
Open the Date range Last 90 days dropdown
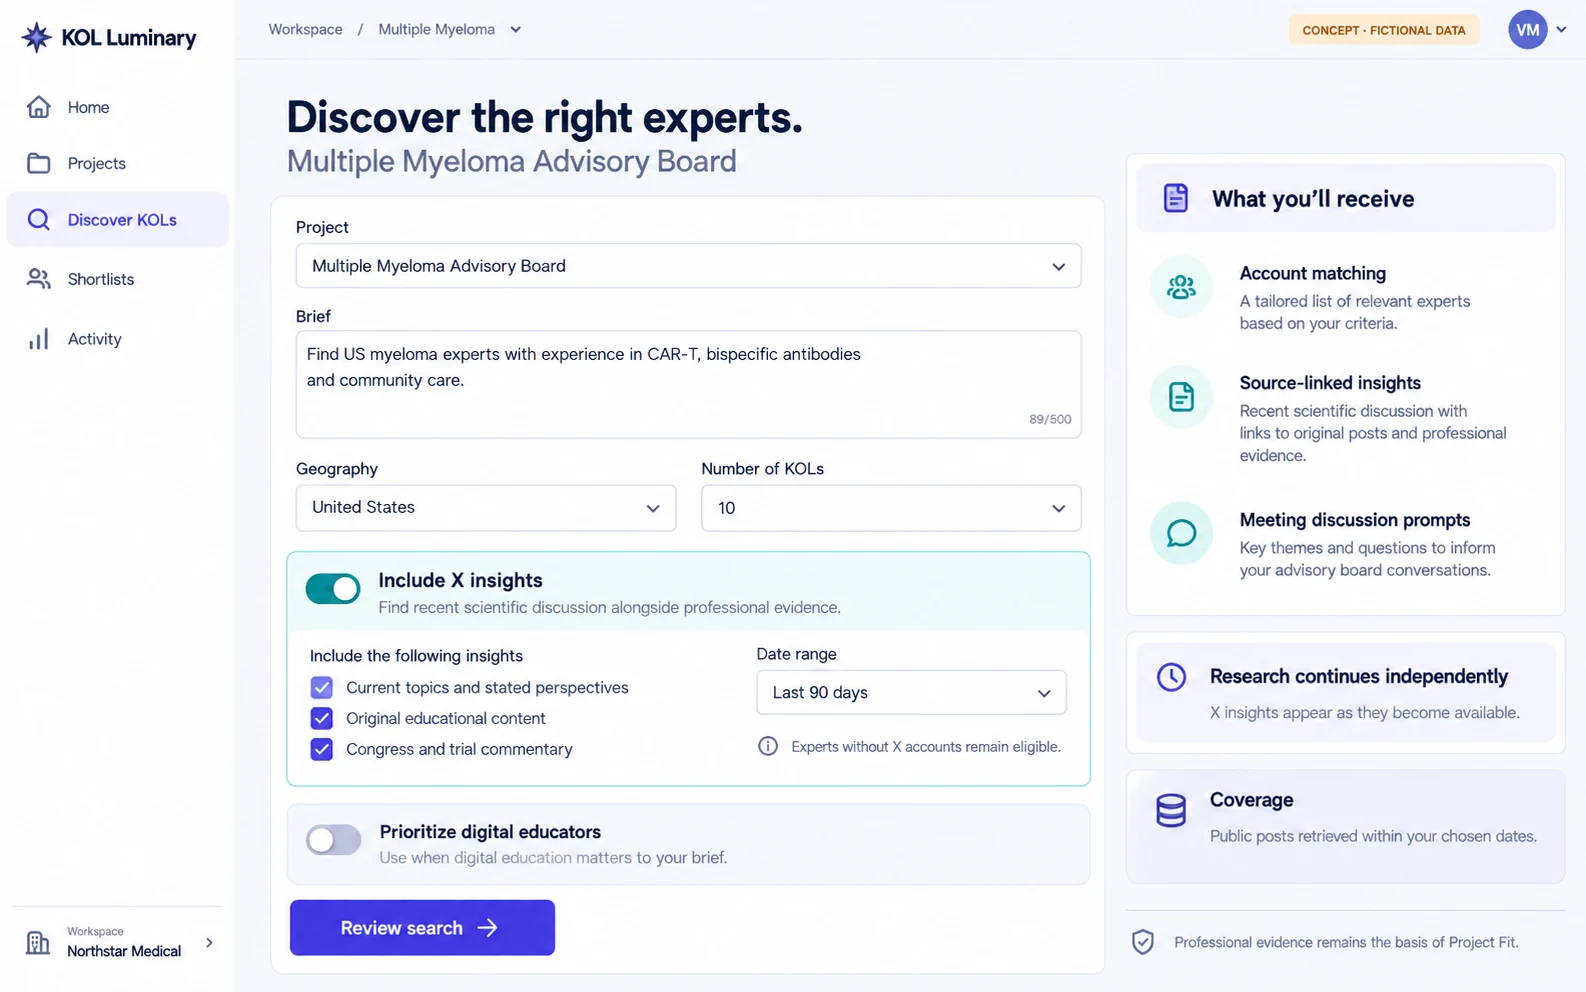click(x=911, y=692)
